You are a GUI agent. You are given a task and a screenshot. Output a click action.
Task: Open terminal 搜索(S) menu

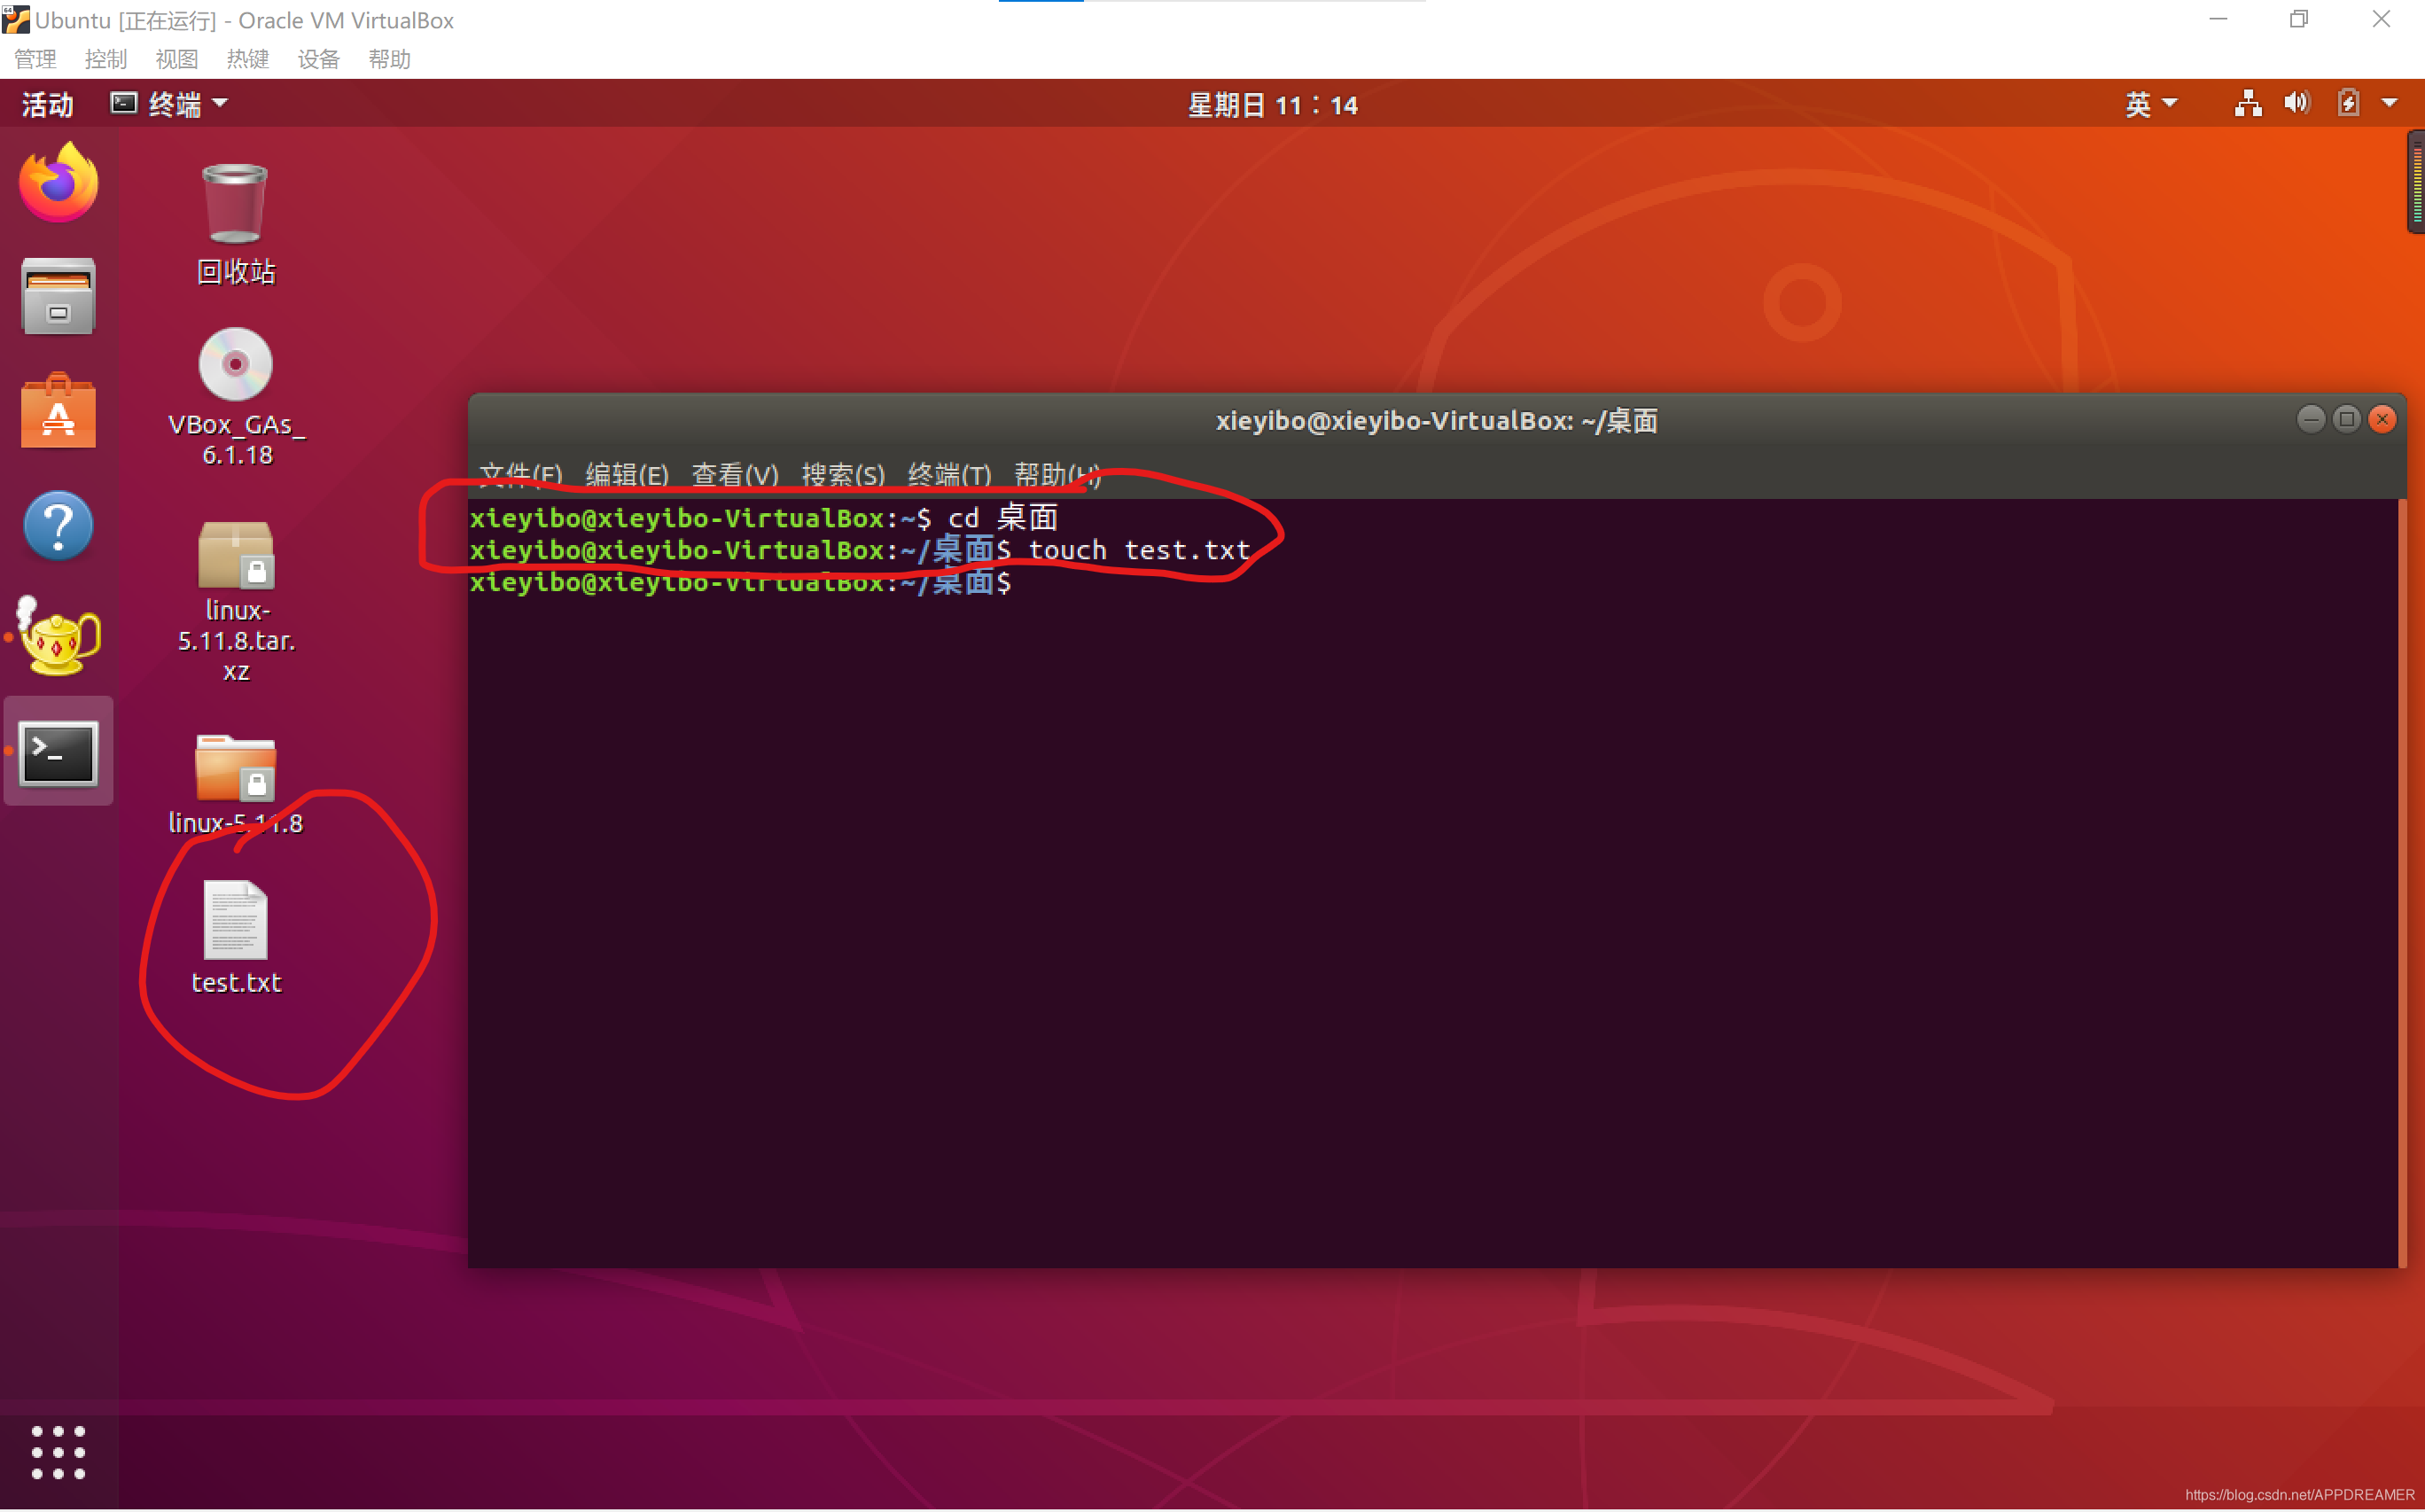pyautogui.click(x=843, y=475)
